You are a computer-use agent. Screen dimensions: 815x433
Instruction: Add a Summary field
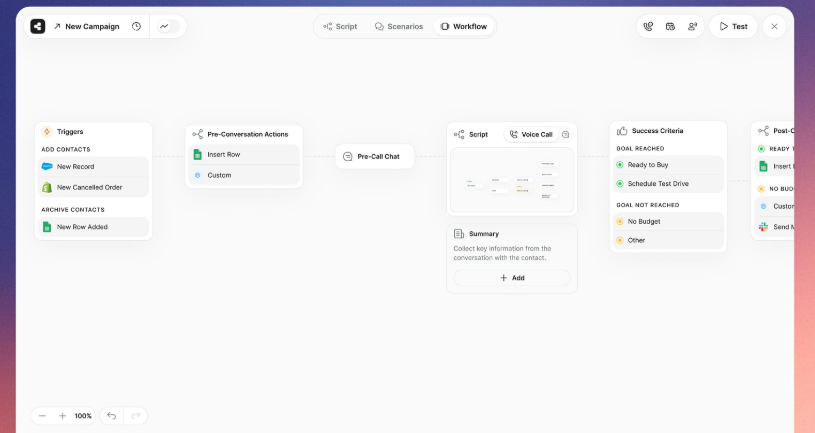tap(512, 278)
